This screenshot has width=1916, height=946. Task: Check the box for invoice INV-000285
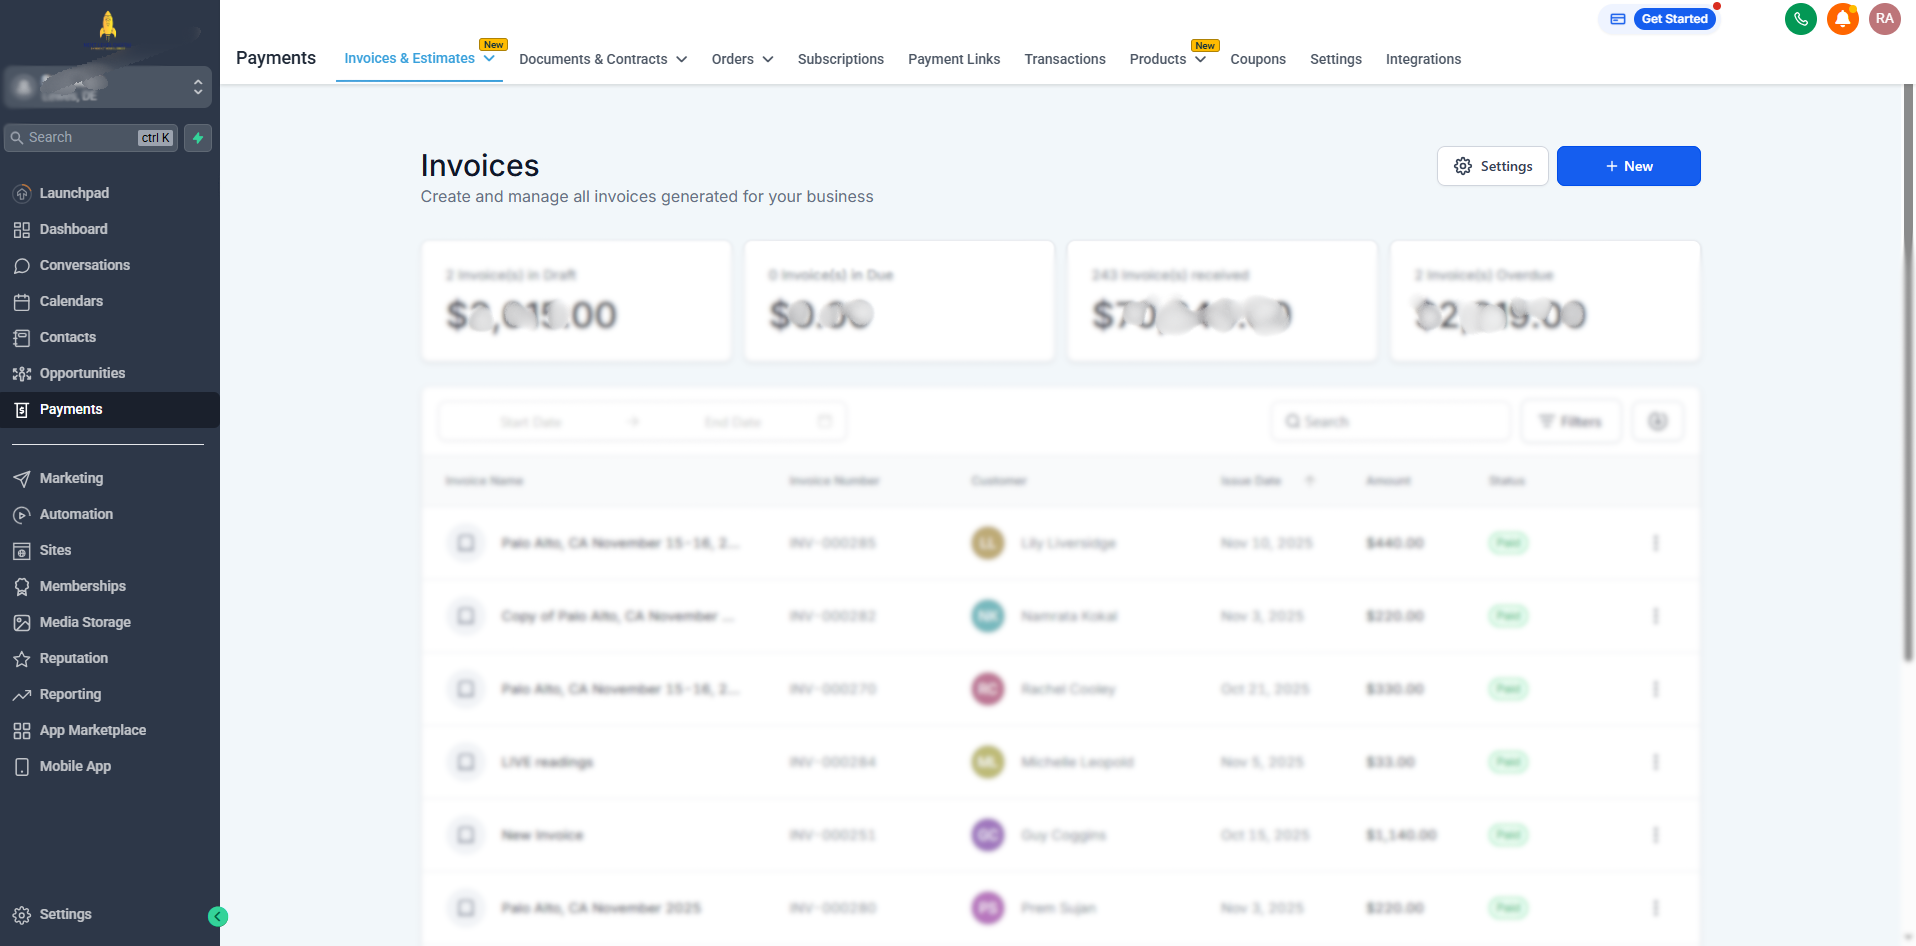(x=466, y=543)
